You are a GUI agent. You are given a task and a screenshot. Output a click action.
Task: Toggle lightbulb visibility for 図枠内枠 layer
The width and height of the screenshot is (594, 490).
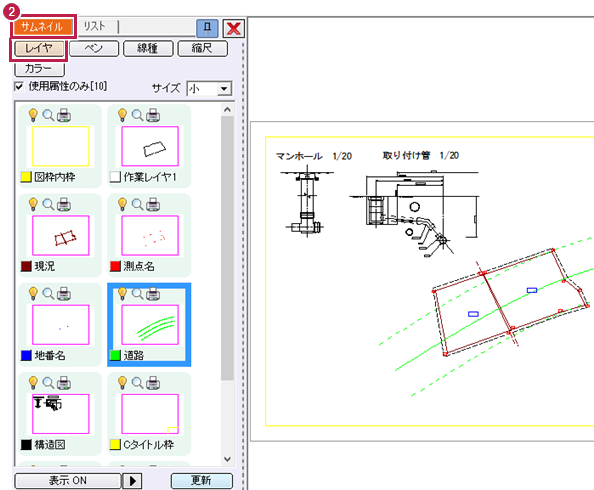click(x=33, y=115)
